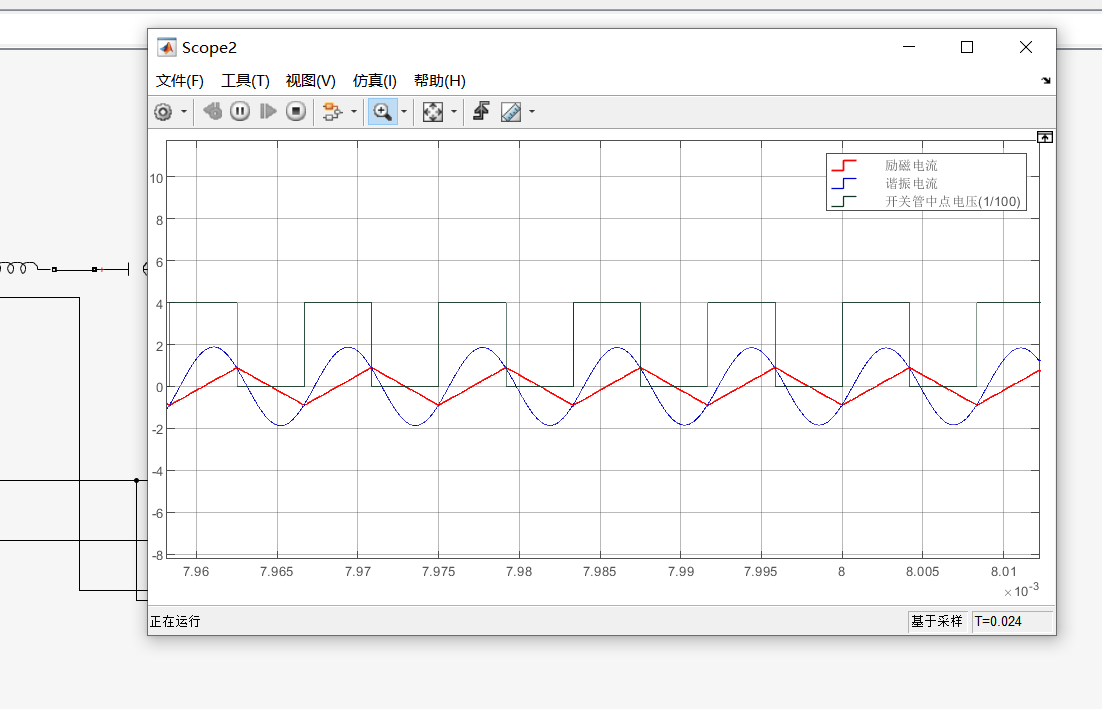Viewport: 1102px width, 709px height.
Task: Expand the zoom mode dropdown arrow
Action: tap(404, 112)
